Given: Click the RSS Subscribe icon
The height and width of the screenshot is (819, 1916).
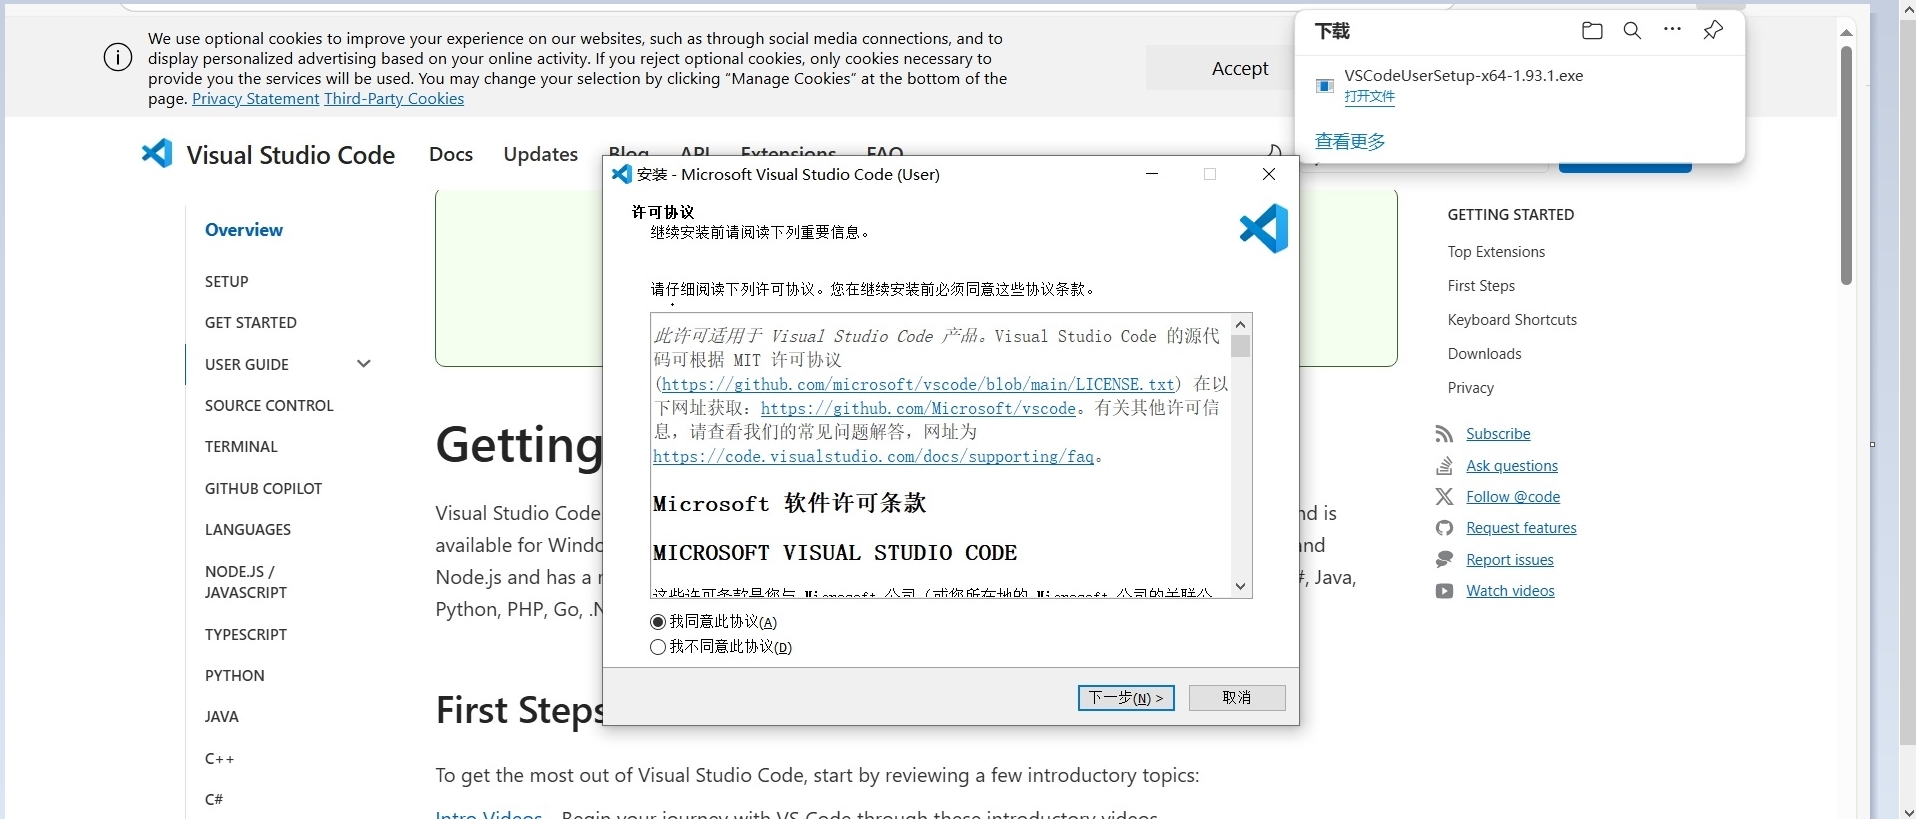Looking at the screenshot, I should pos(1444,434).
